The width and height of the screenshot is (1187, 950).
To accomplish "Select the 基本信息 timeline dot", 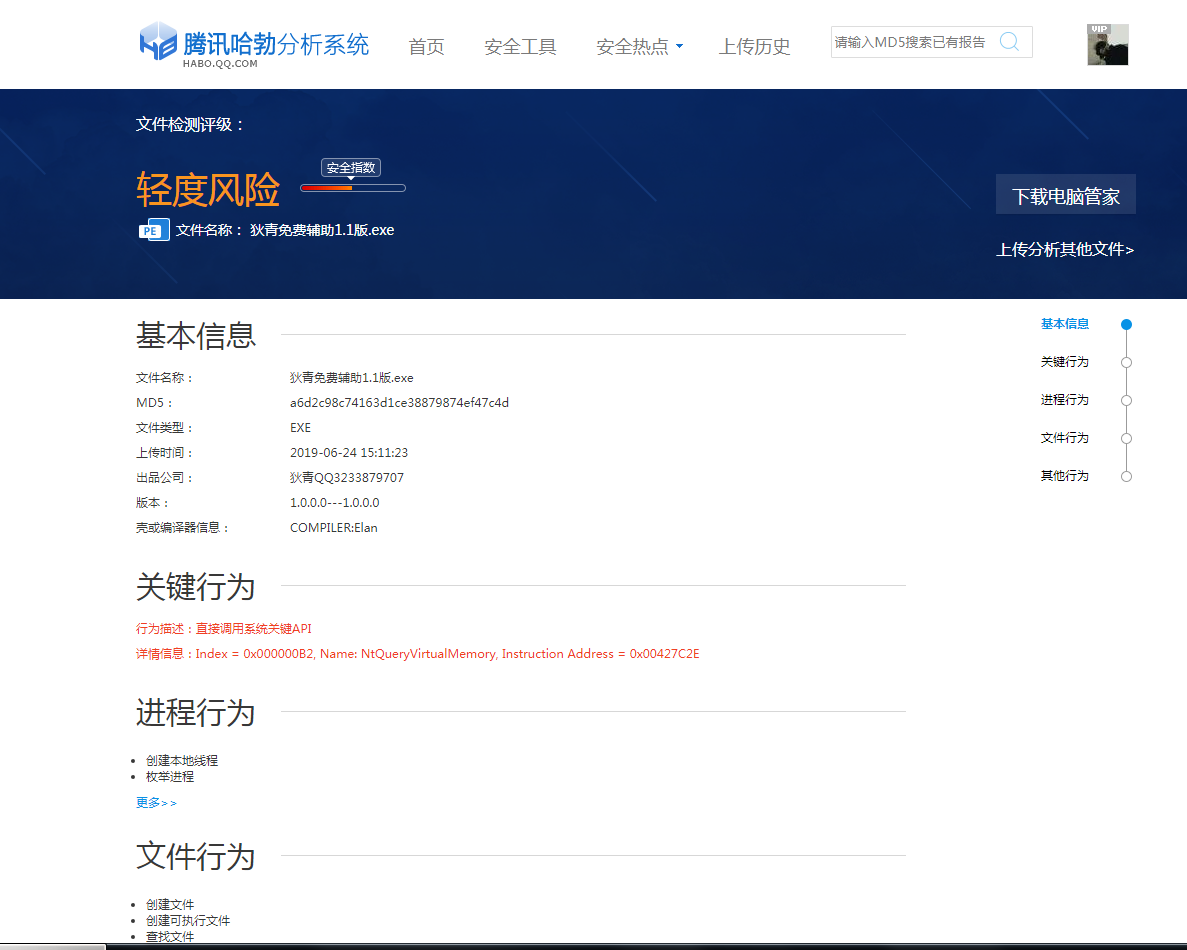I will 1126,325.
